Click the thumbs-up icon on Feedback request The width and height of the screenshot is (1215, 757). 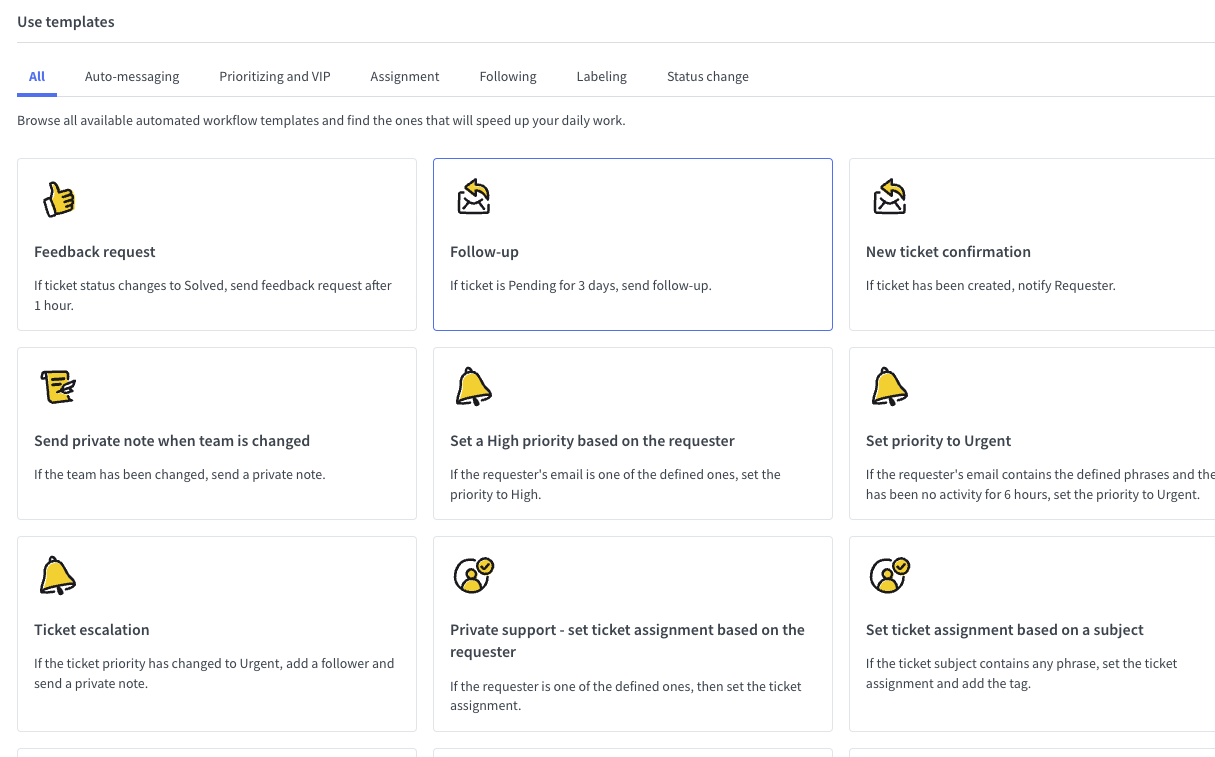(x=58, y=198)
